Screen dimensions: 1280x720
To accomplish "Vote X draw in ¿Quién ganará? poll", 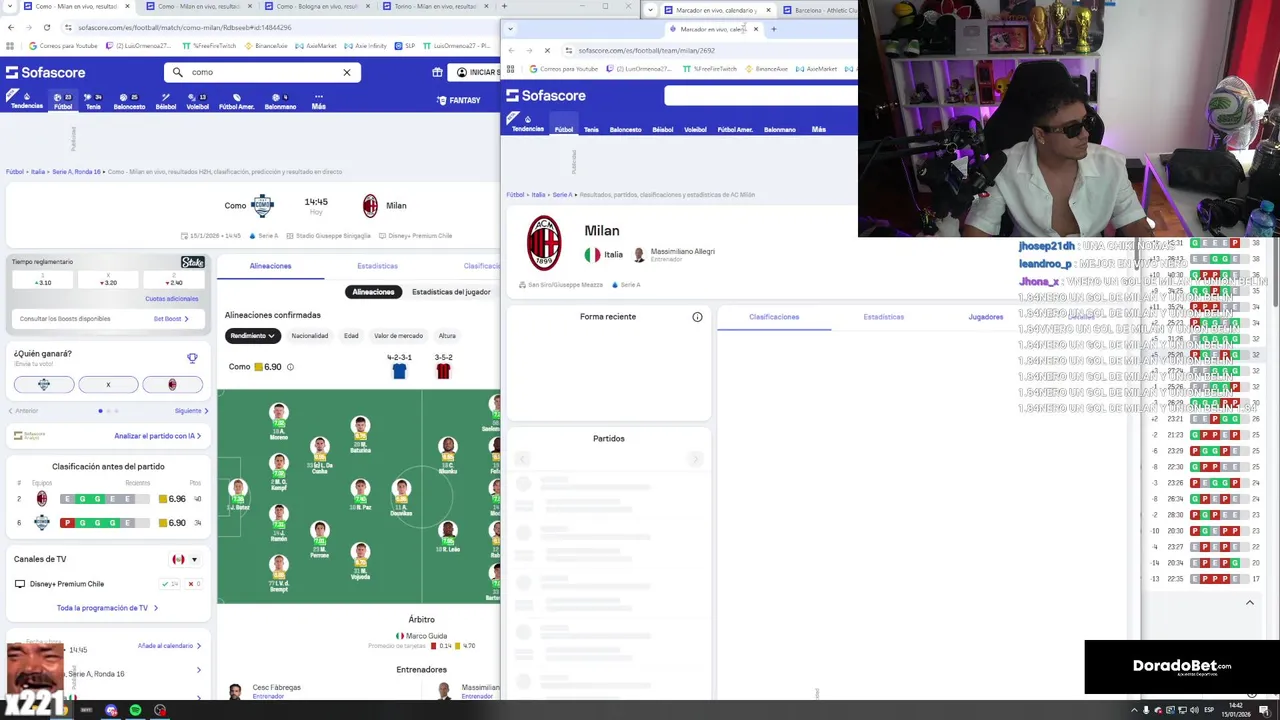I will click(x=108, y=384).
